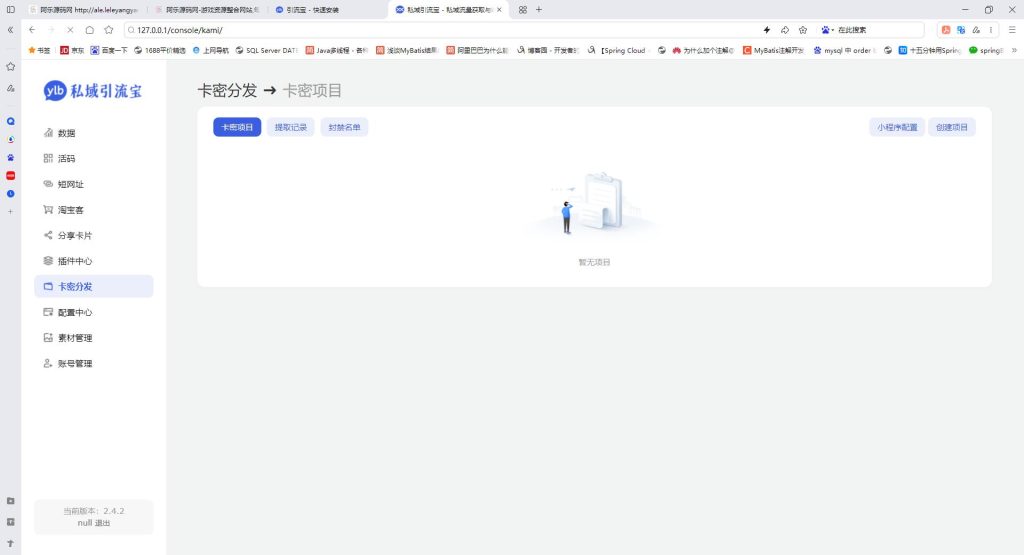The width and height of the screenshot is (1024, 555).
Task: Expand bookmarks overflow chevron
Action: pyautogui.click(x=1014, y=50)
